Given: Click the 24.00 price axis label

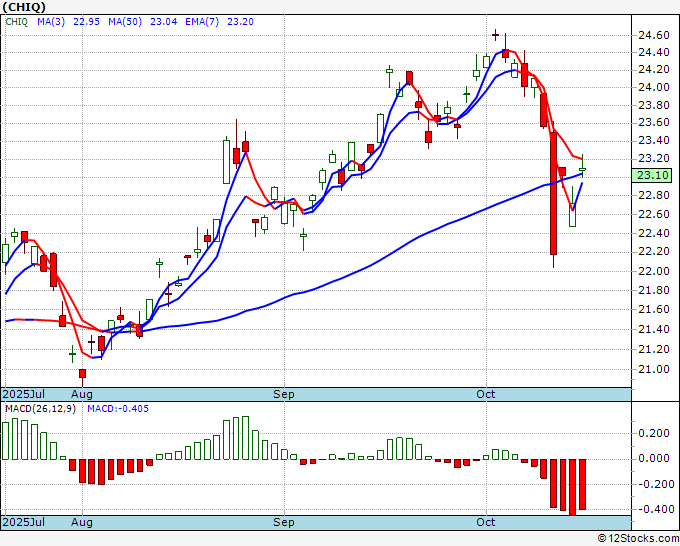Looking at the screenshot, I should 654,87.
